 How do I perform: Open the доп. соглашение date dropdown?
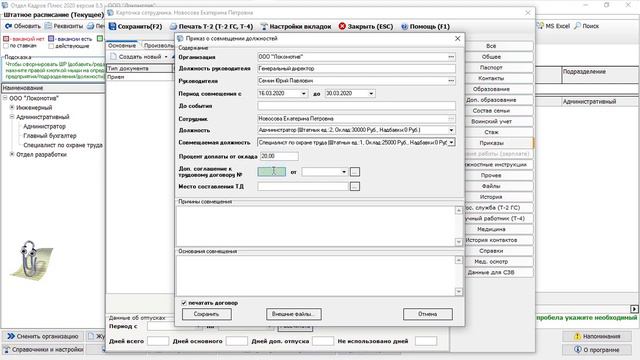tap(344, 172)
